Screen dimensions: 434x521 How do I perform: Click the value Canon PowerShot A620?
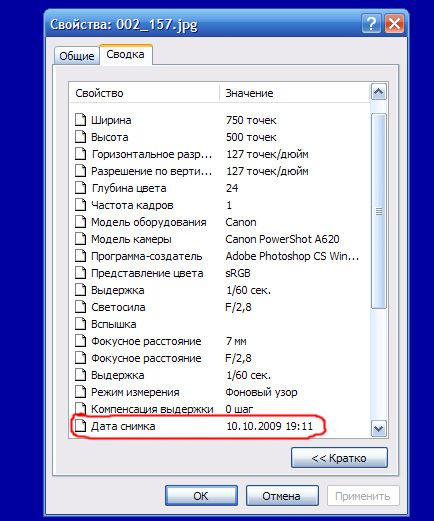282,239
